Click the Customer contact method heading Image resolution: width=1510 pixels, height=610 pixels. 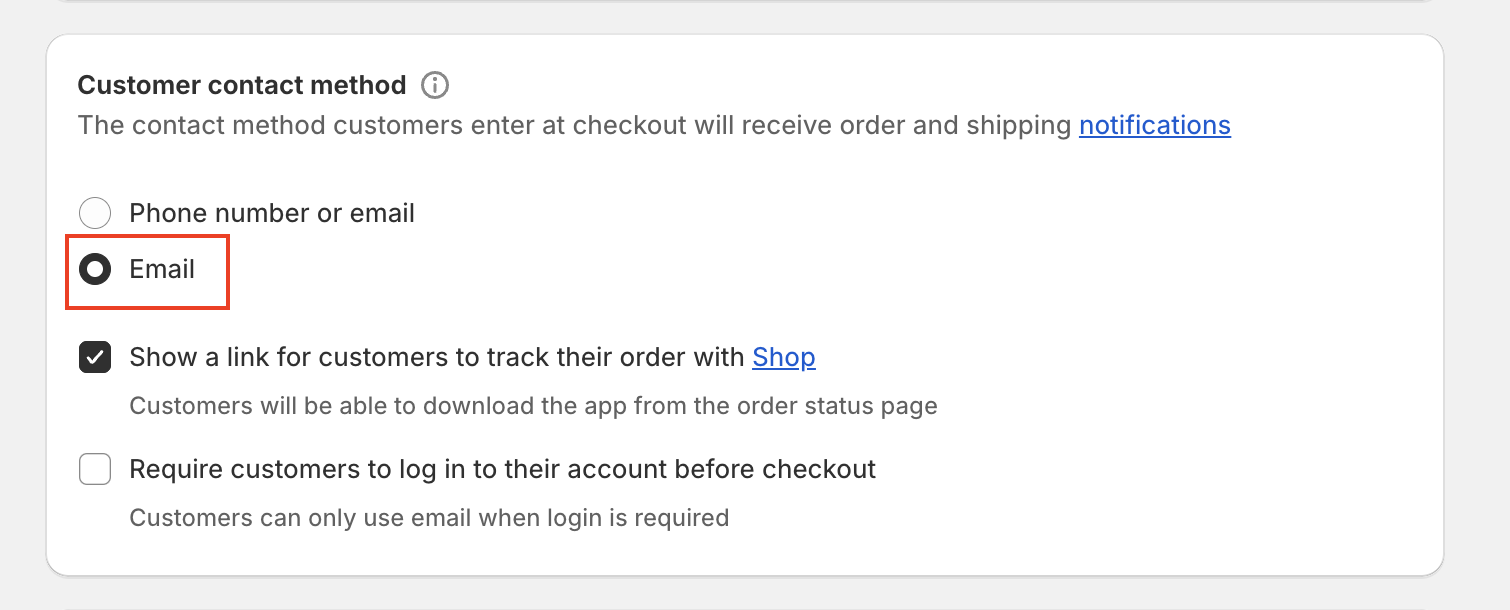[242, 85]
